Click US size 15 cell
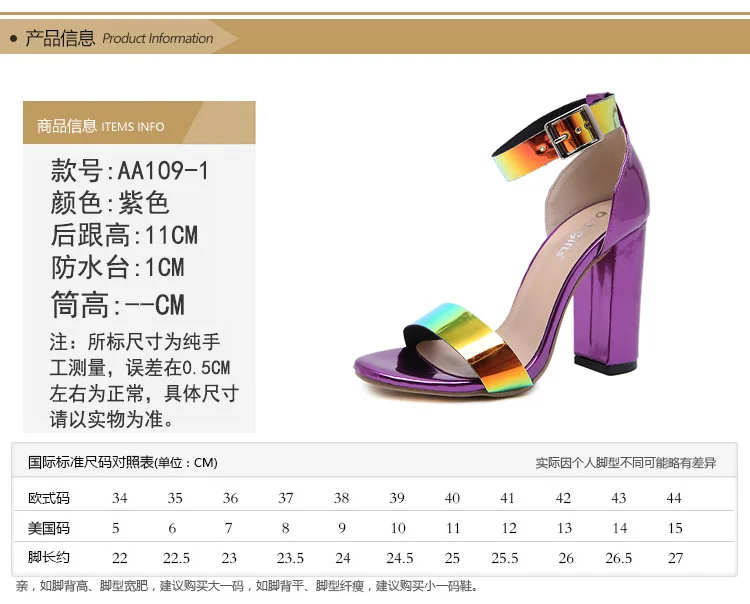Screen dimensions: 750x604 pyautogui.click(x=675, y=528)
